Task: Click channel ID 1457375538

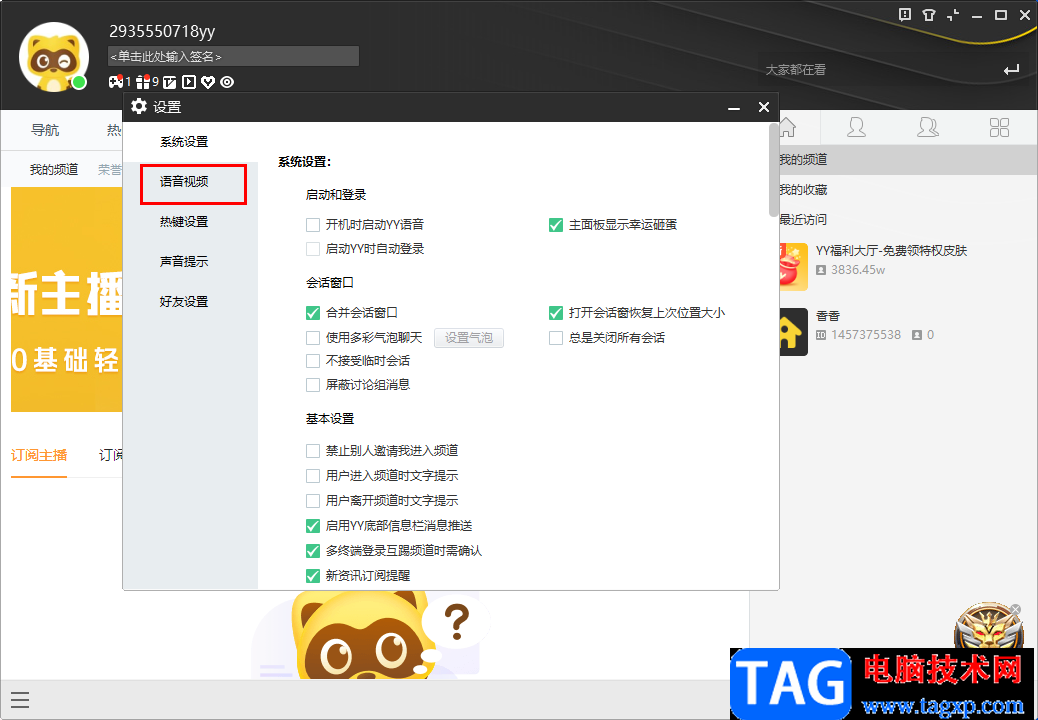Action: 866,335
